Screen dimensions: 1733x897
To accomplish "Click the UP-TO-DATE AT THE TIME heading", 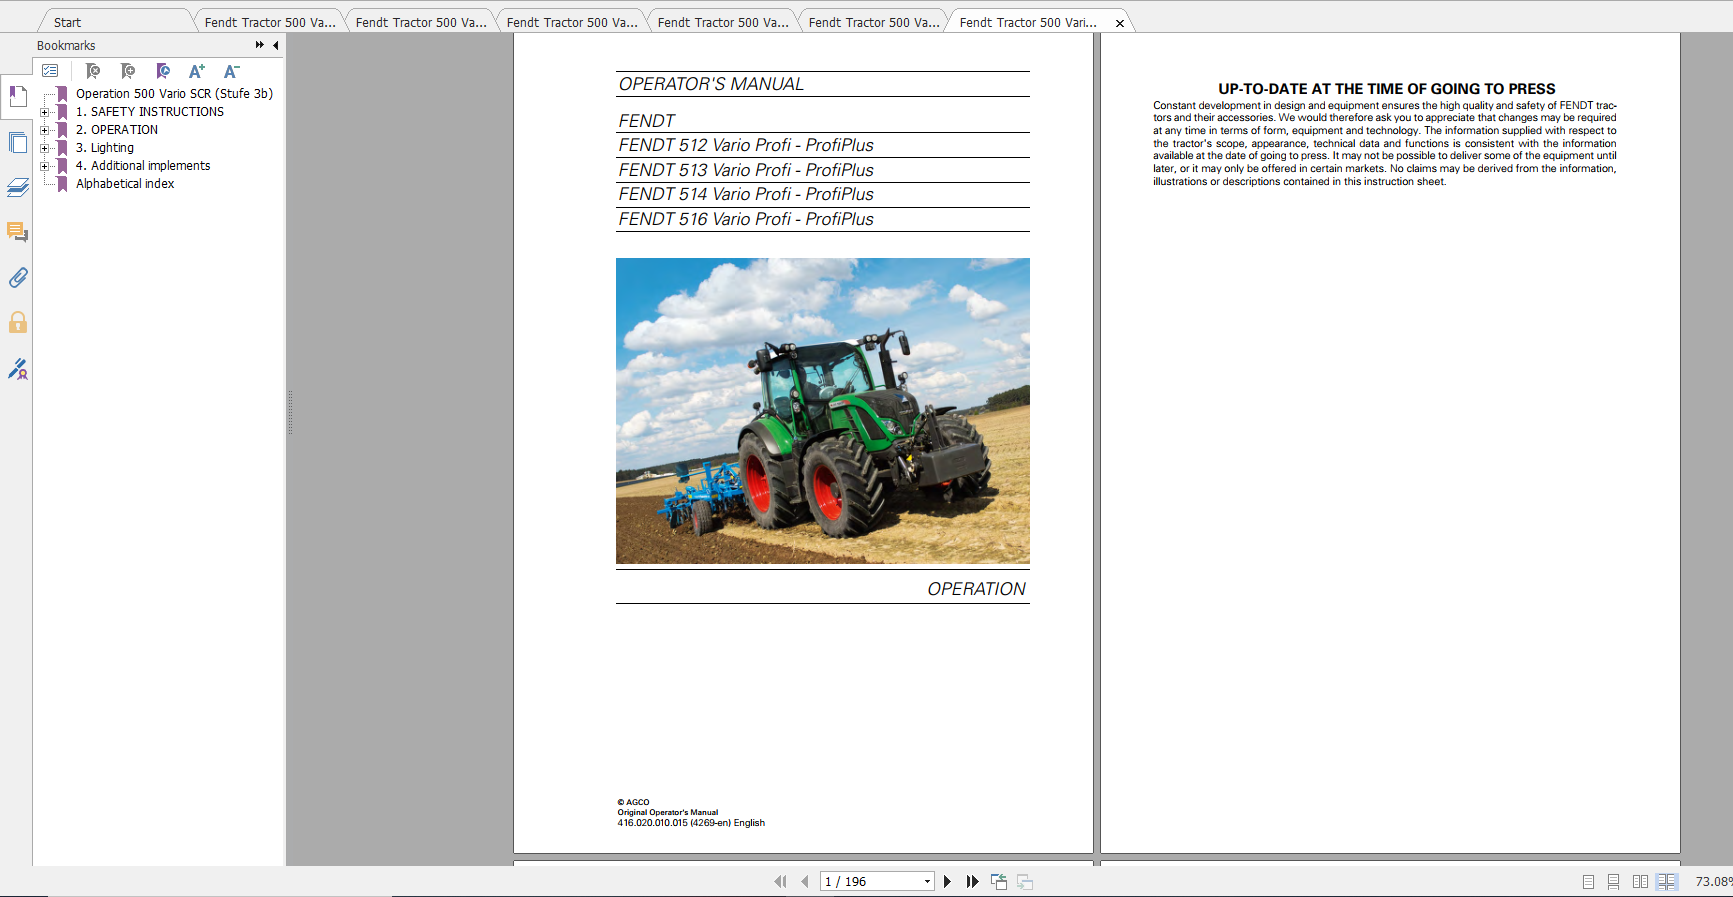I will (1386, 89).
